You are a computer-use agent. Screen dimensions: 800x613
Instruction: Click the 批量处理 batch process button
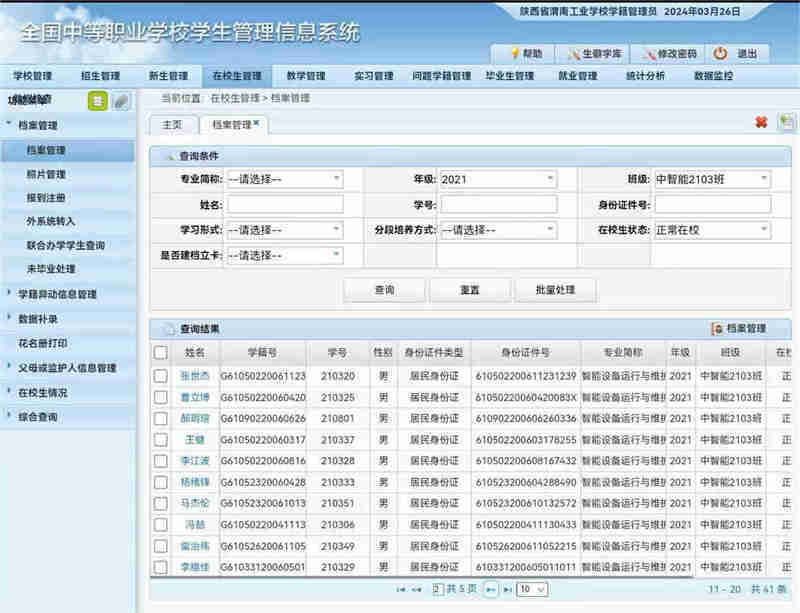[554, 290]
